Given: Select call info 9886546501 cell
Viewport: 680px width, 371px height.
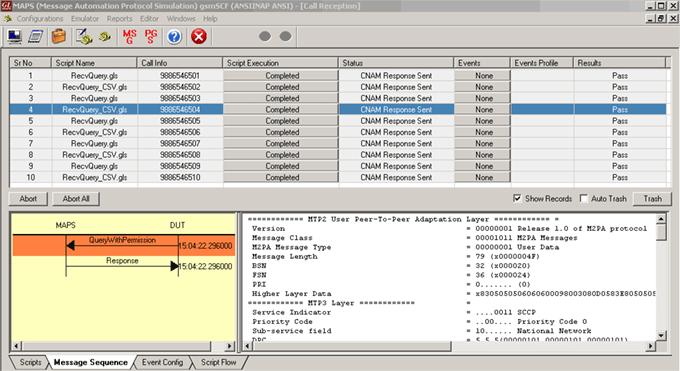Looking at the screenshot, I should coord(180,76).
